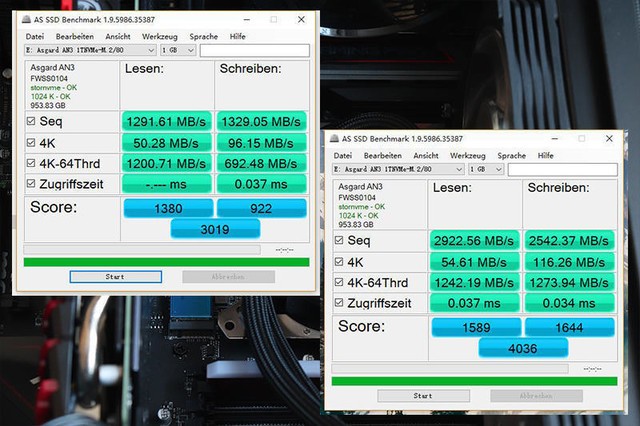Open the Bearbeiten menu in the right window
This screenshot has width=640, height=426.
click(x=382, y=155)
